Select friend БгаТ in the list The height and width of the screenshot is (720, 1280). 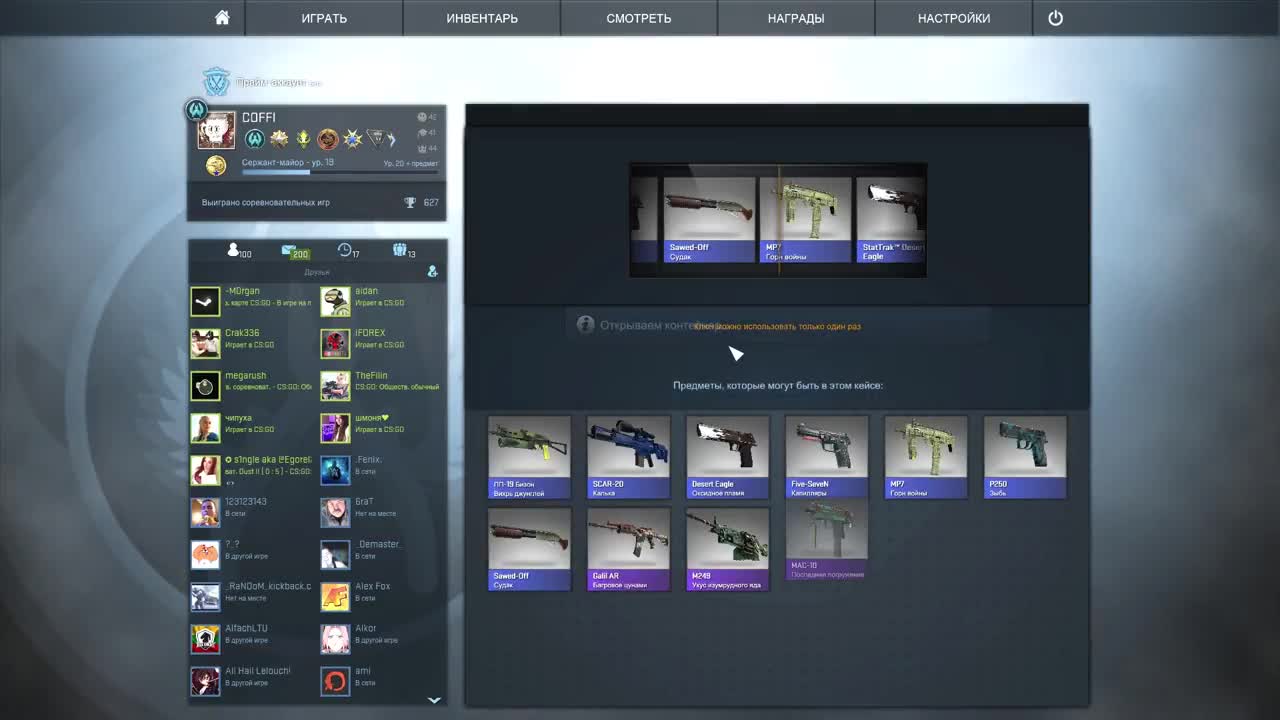382,512
